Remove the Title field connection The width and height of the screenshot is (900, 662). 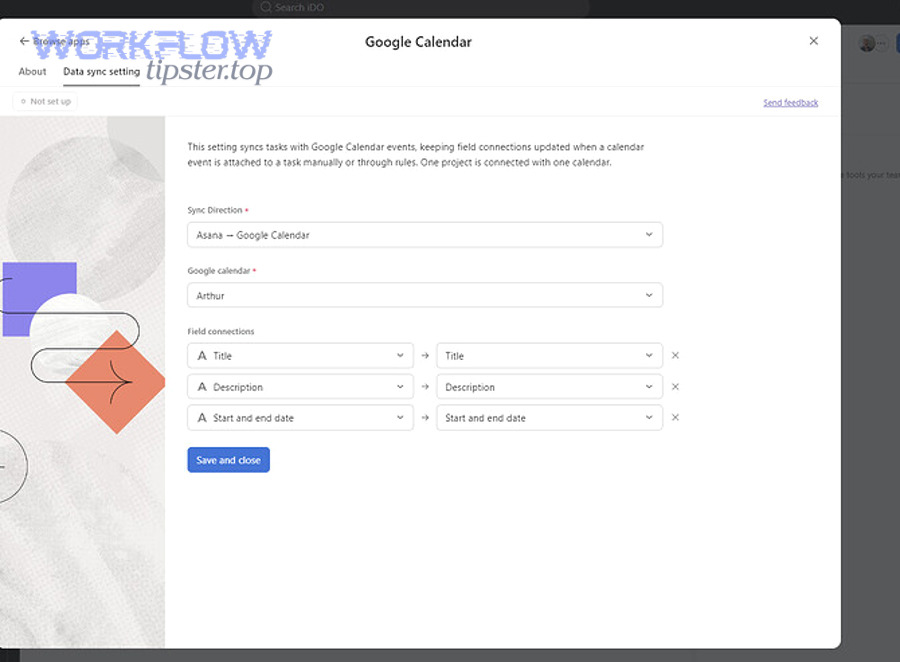click(675, 355)
